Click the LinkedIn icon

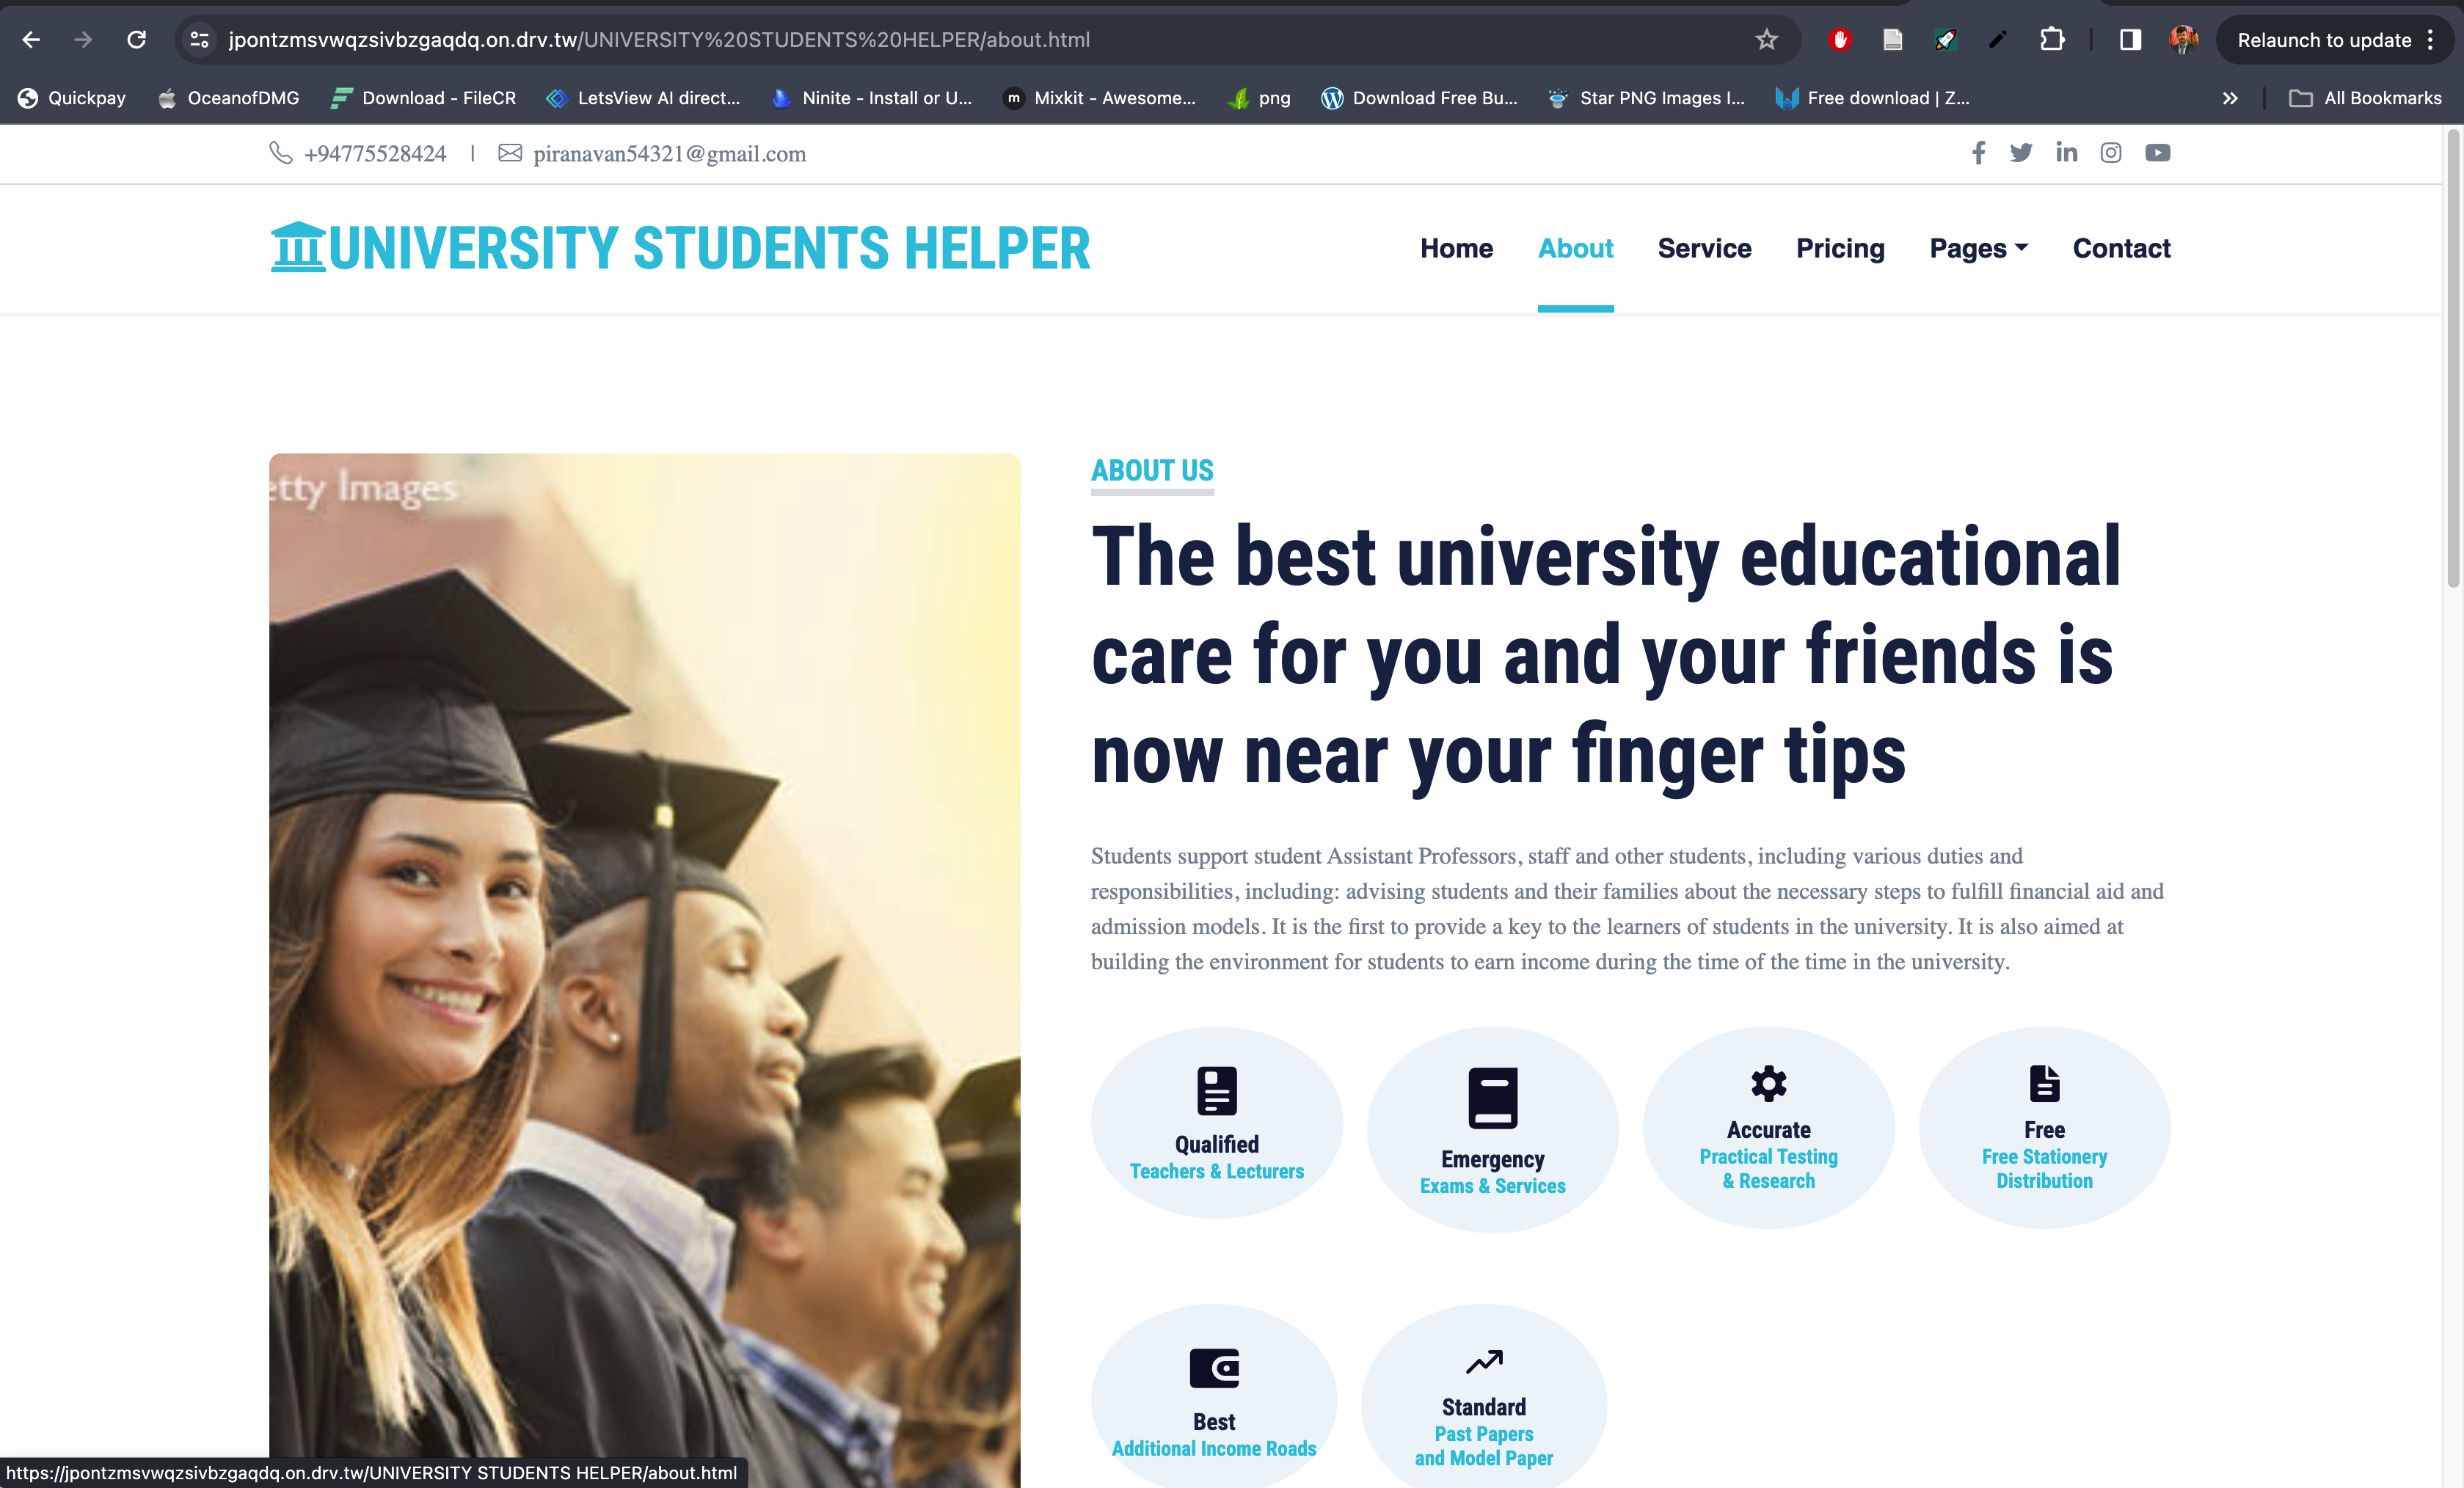[x=2066, y=153]
